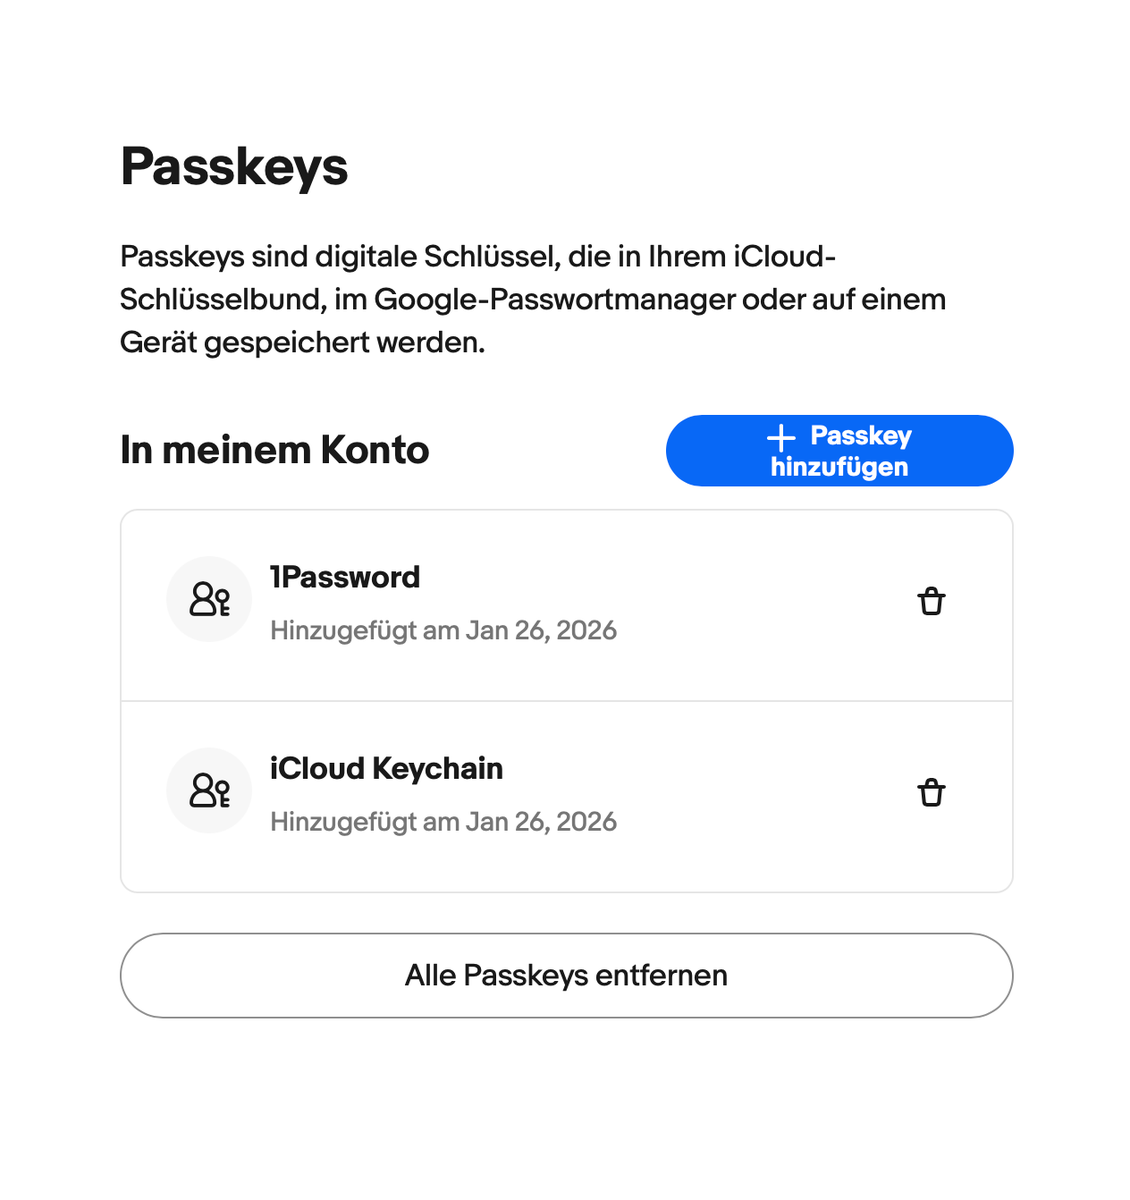Click the 'In meinem Konto' section heading
Screen dimensions: 1130x1200
point(274,450)
